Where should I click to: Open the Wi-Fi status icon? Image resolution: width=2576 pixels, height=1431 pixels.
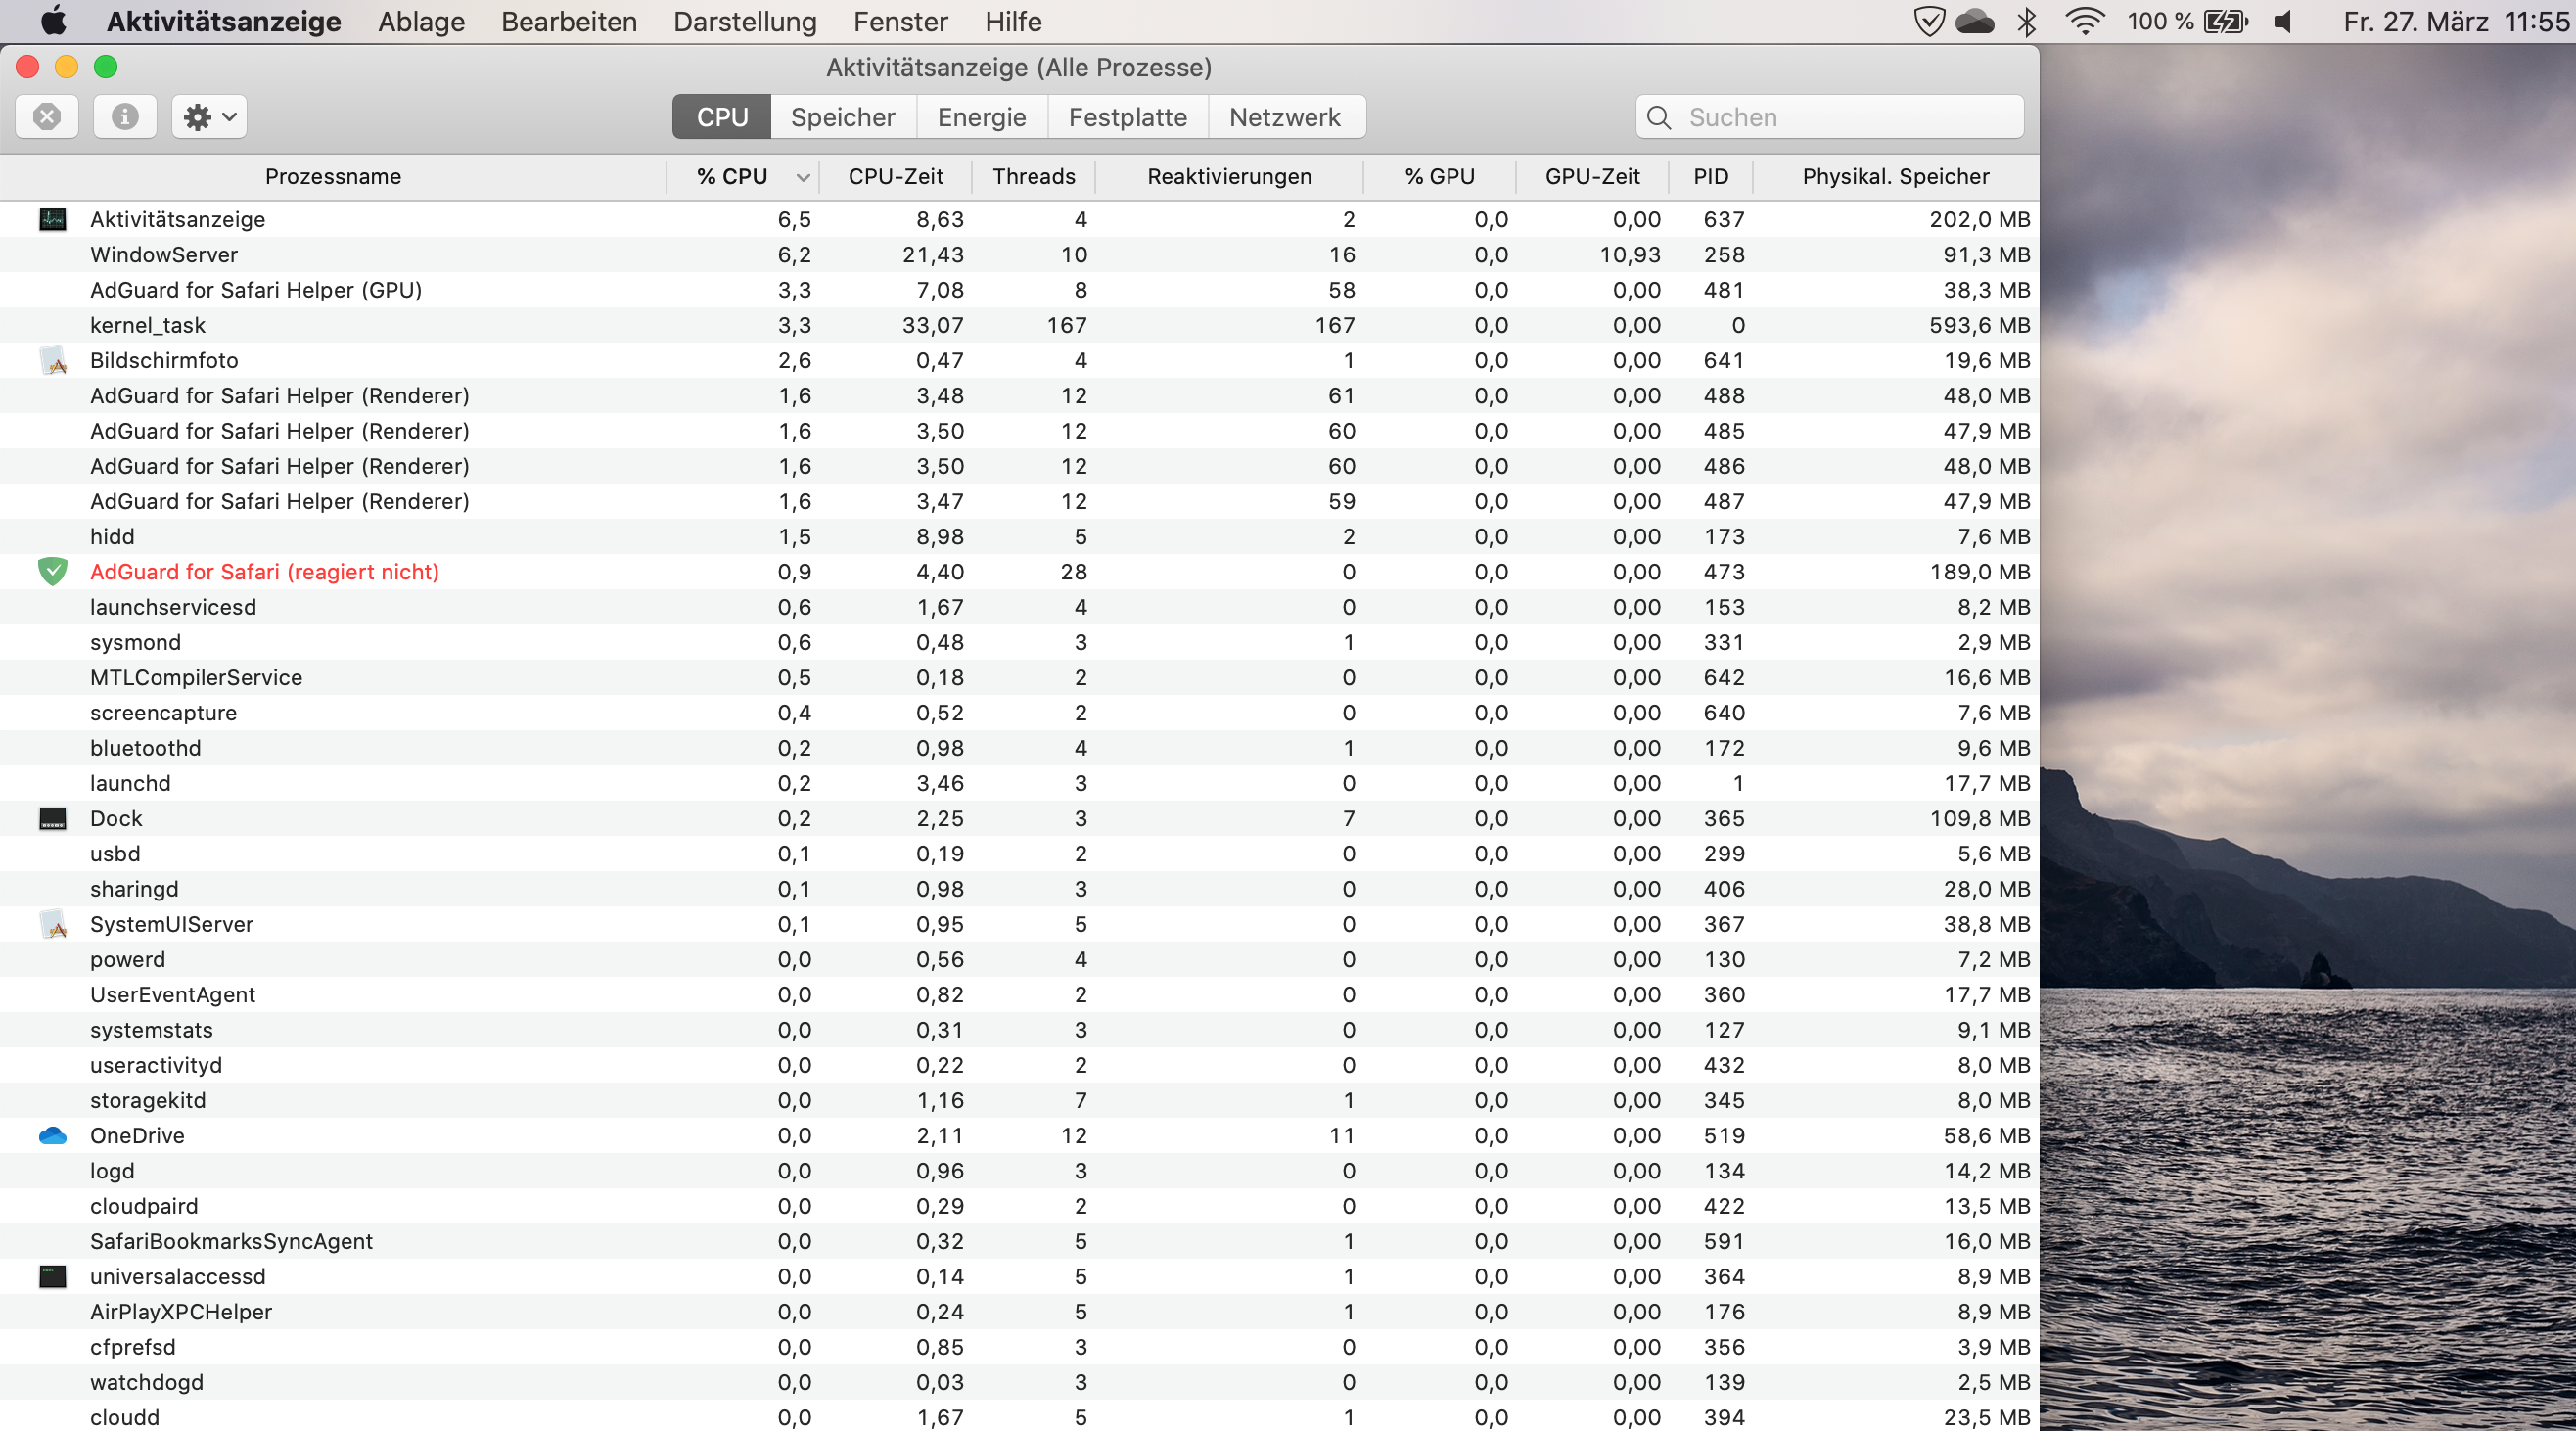pos(2085,21)
